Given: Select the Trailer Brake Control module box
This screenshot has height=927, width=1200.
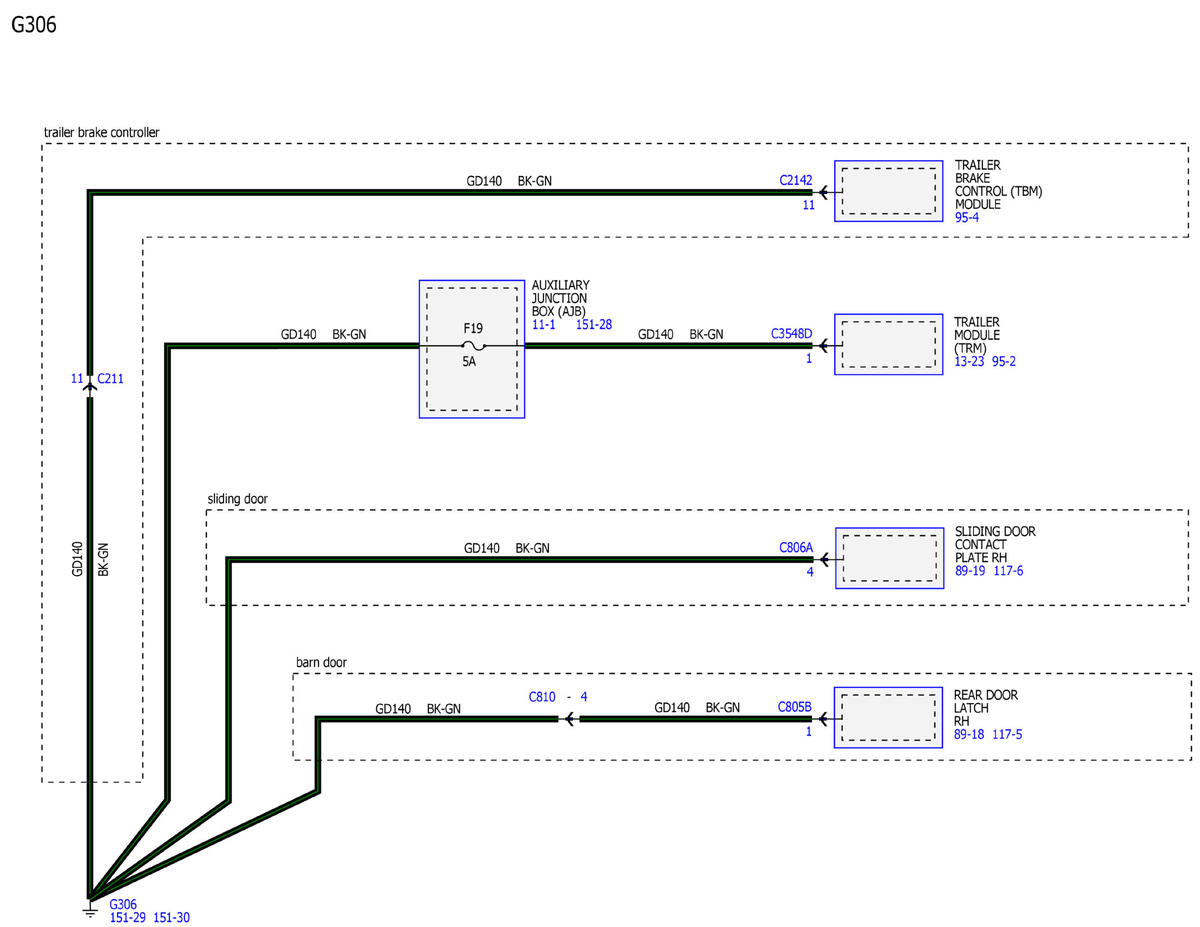Looking at the screenshot, I should 889,191.
